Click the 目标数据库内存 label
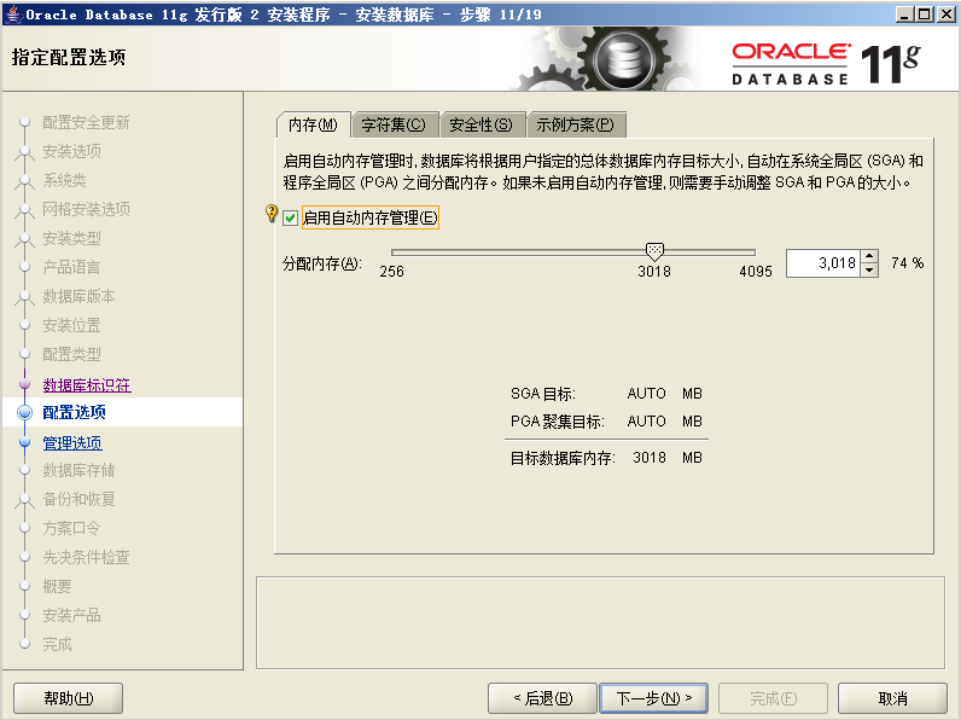961x720 pixels. point(563,458)
